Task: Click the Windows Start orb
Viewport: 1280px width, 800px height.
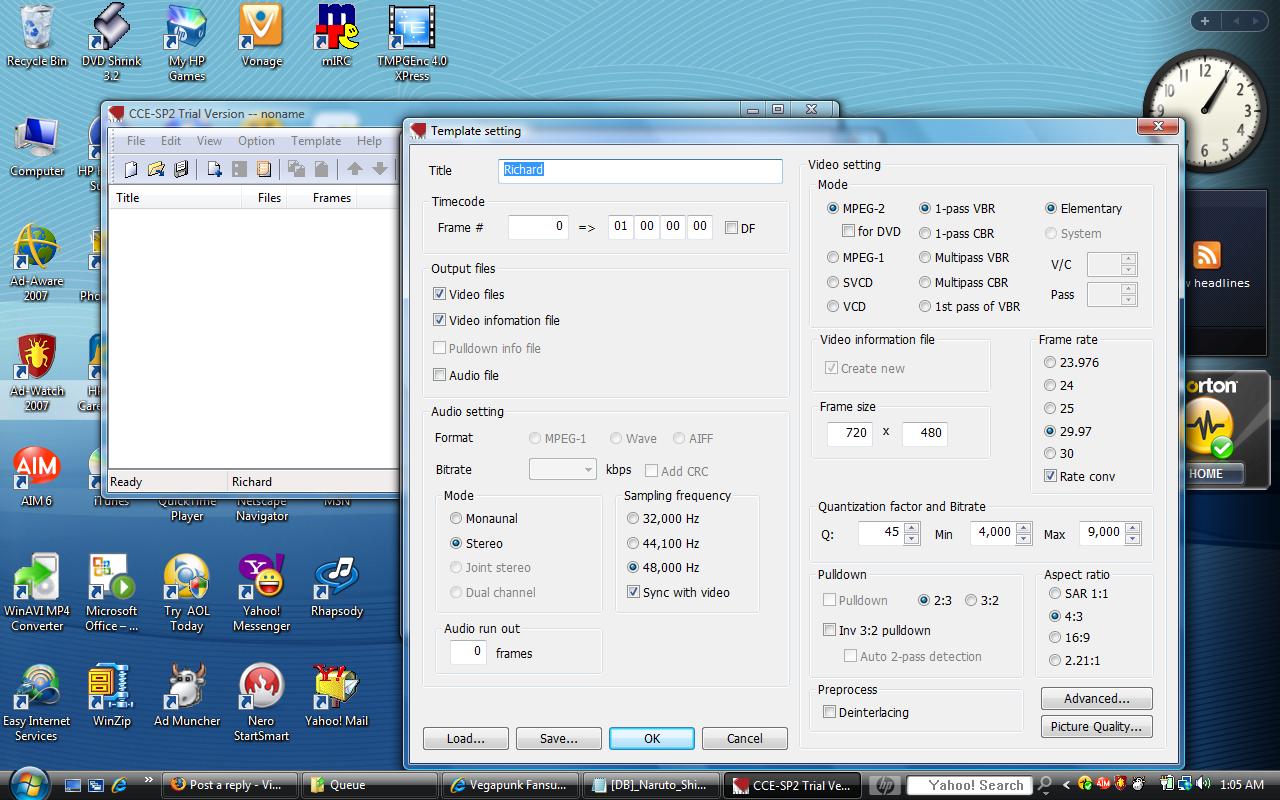Action: [x=28, y=783]
